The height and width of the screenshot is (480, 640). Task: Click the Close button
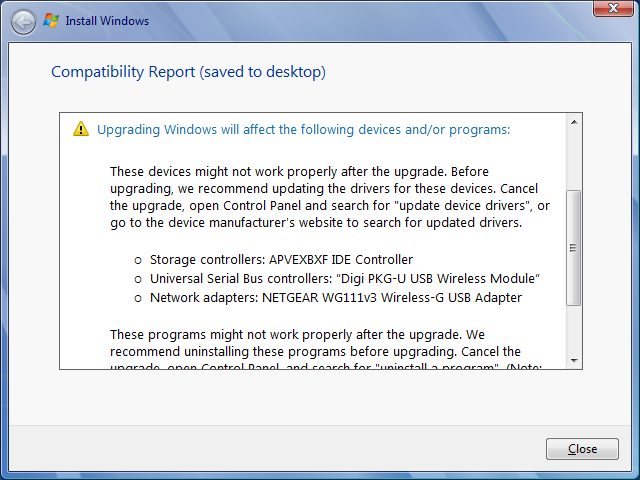[582, 449]
